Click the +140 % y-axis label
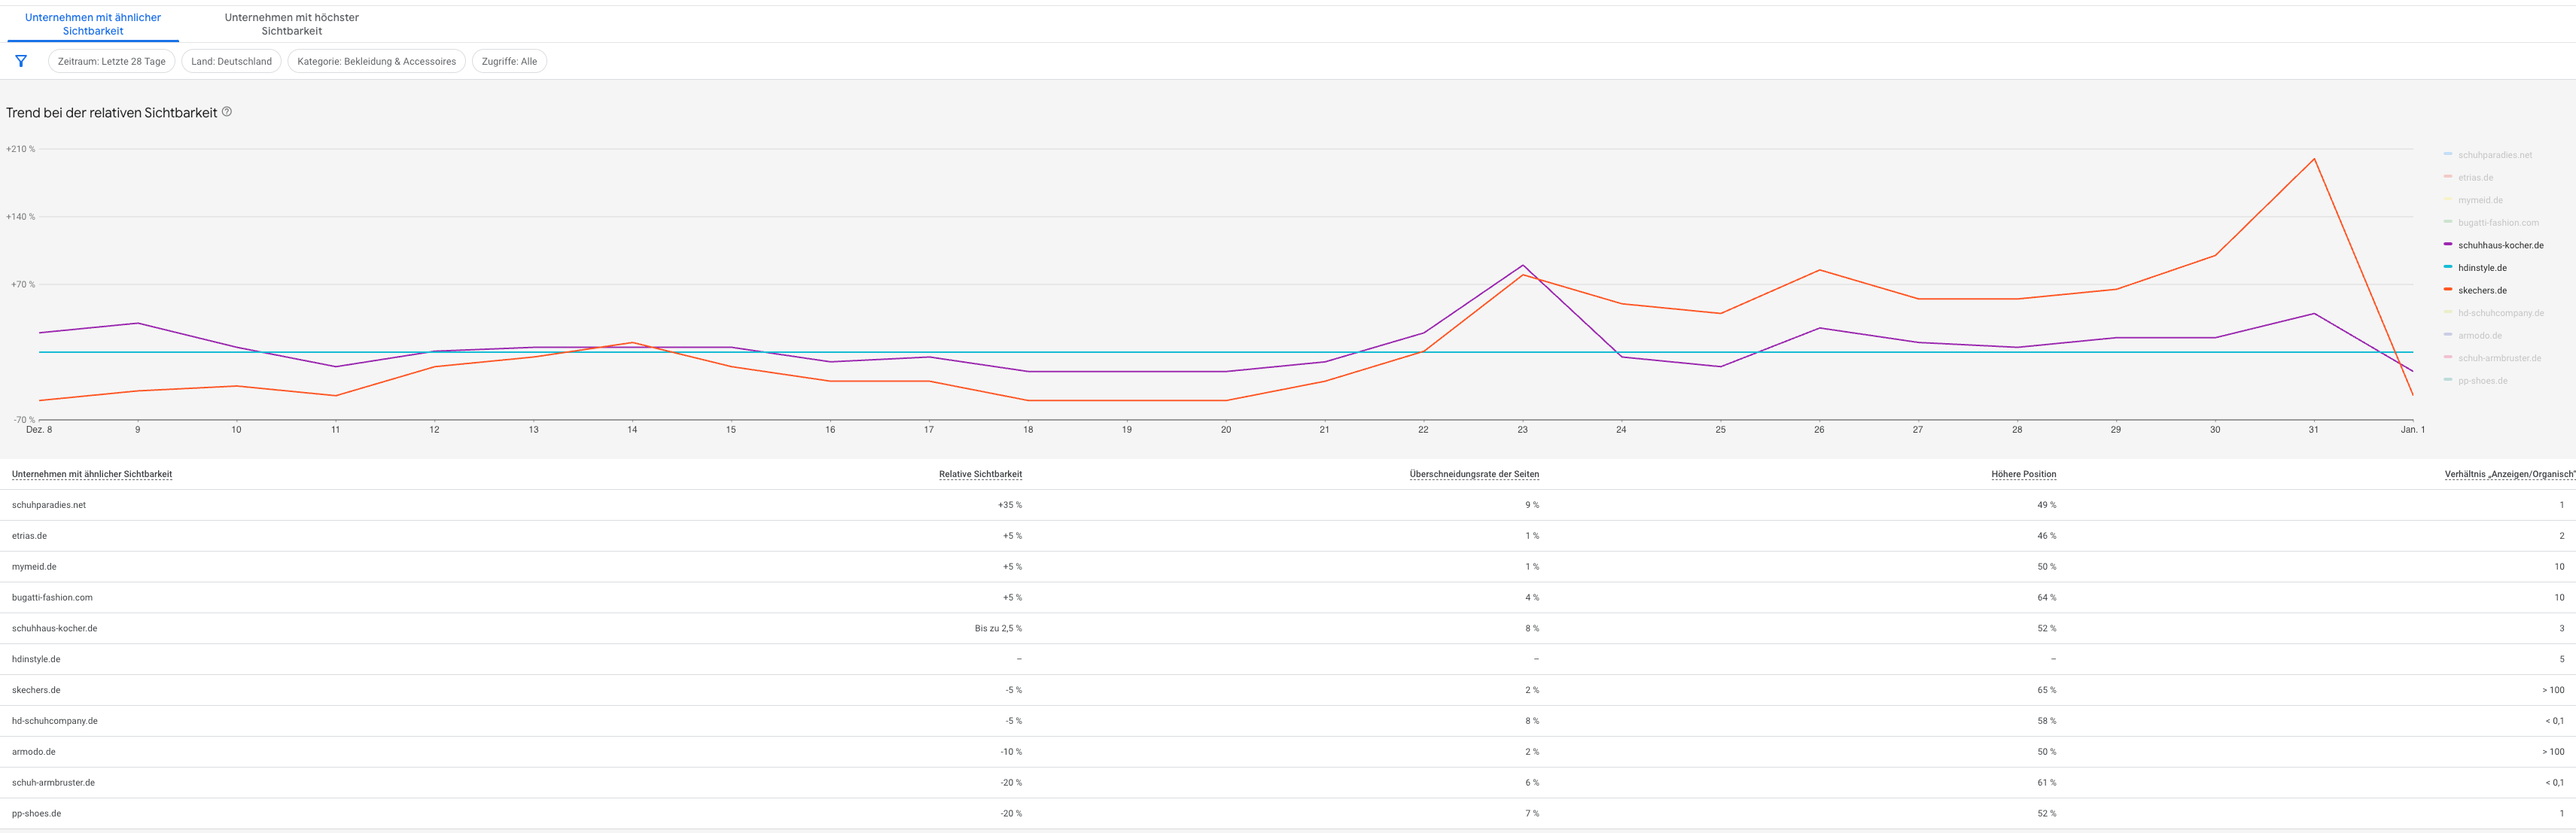The width and height of the screenshot is (2576, 833). [21, 217]
